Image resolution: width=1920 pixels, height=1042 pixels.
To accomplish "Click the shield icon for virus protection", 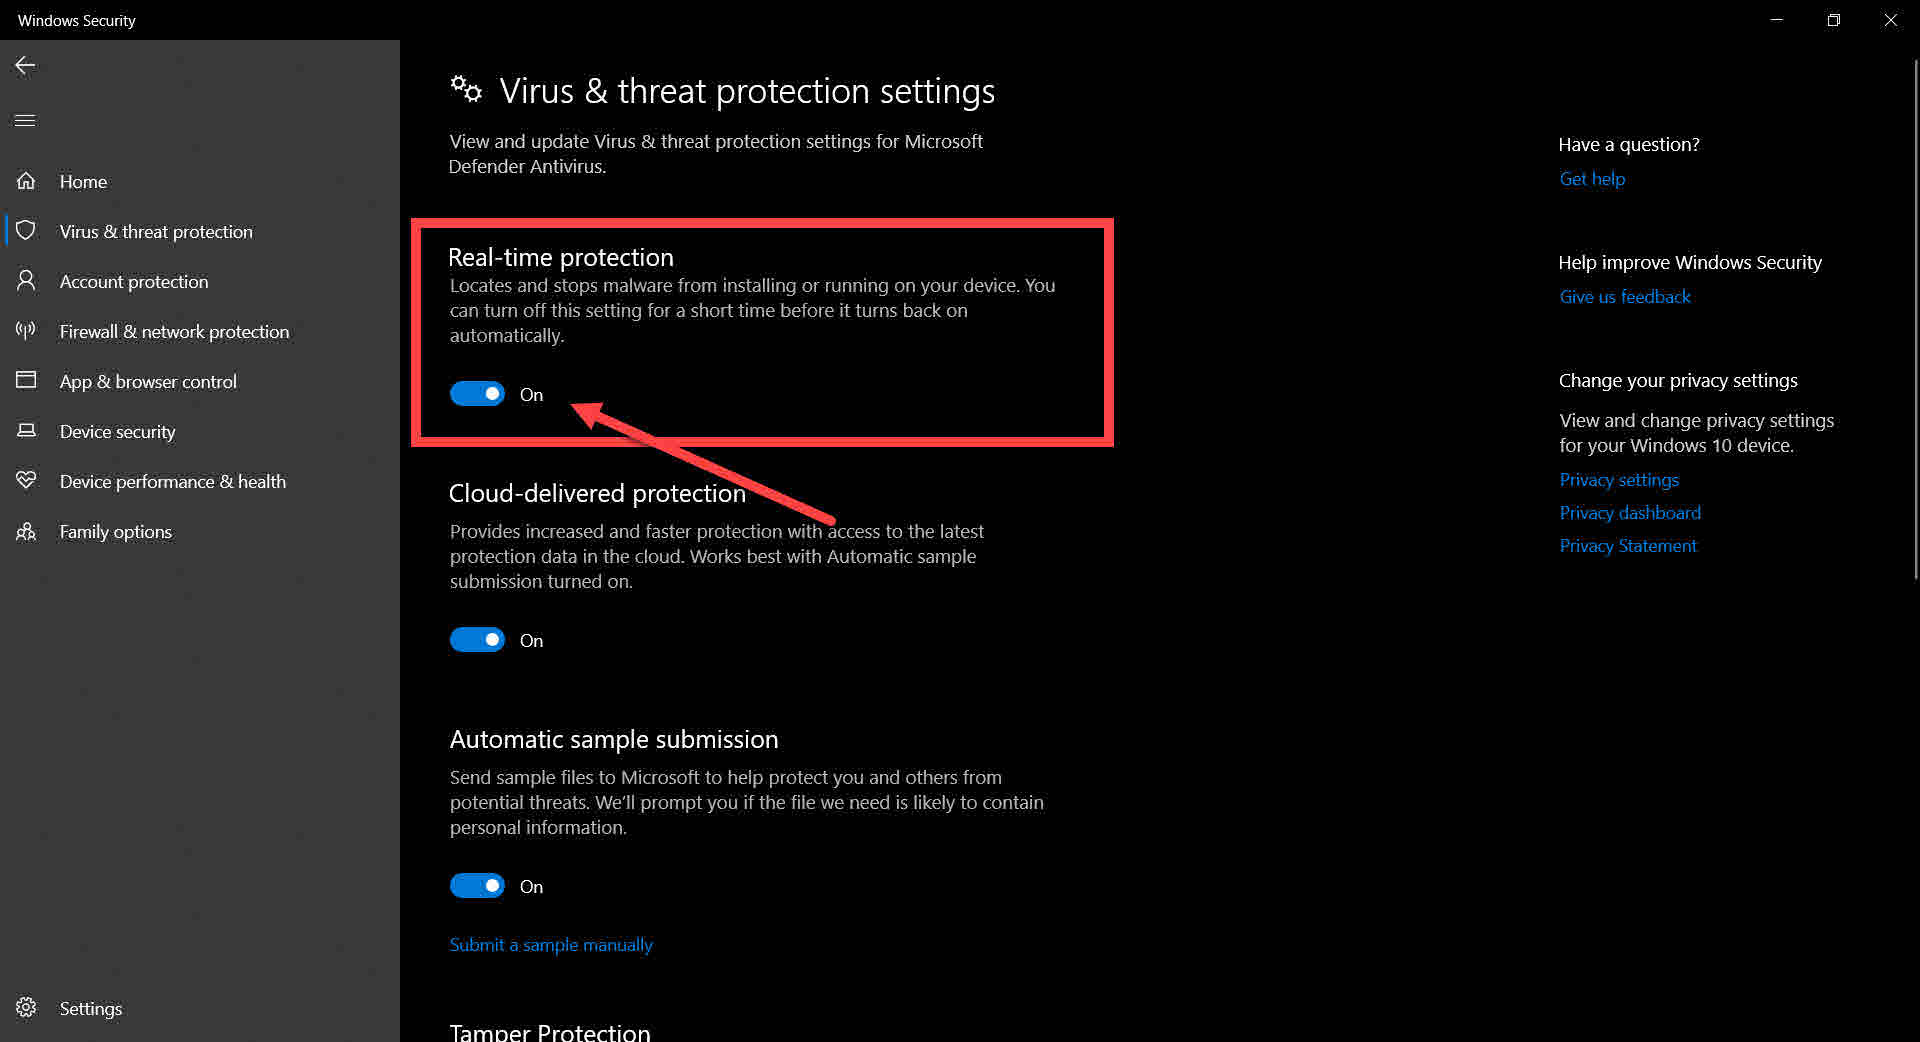I will tap(26, 231).
